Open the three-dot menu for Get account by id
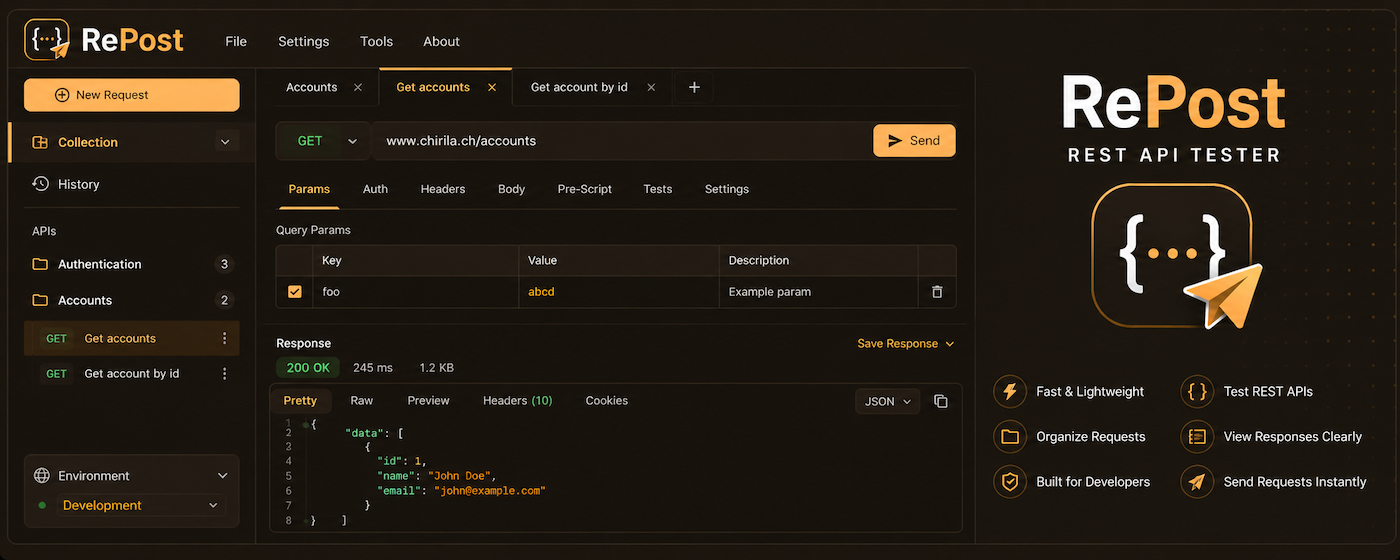This screenshot has height=560, width=1400. [224, 374]
